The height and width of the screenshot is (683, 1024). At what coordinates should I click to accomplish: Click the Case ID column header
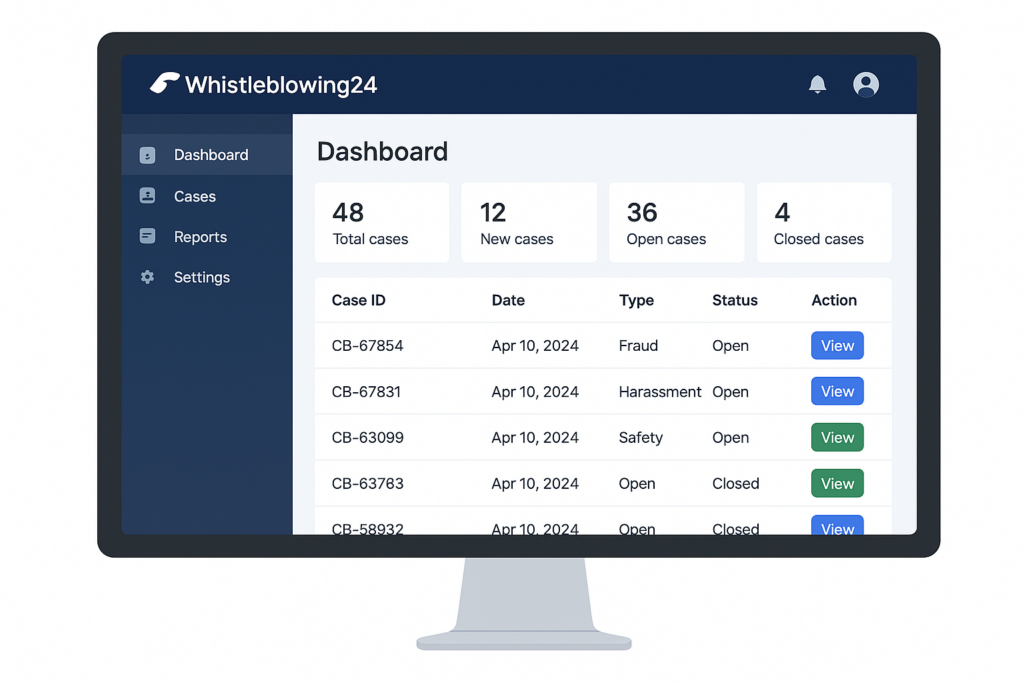pyautogui.click(x=360, y=300)
